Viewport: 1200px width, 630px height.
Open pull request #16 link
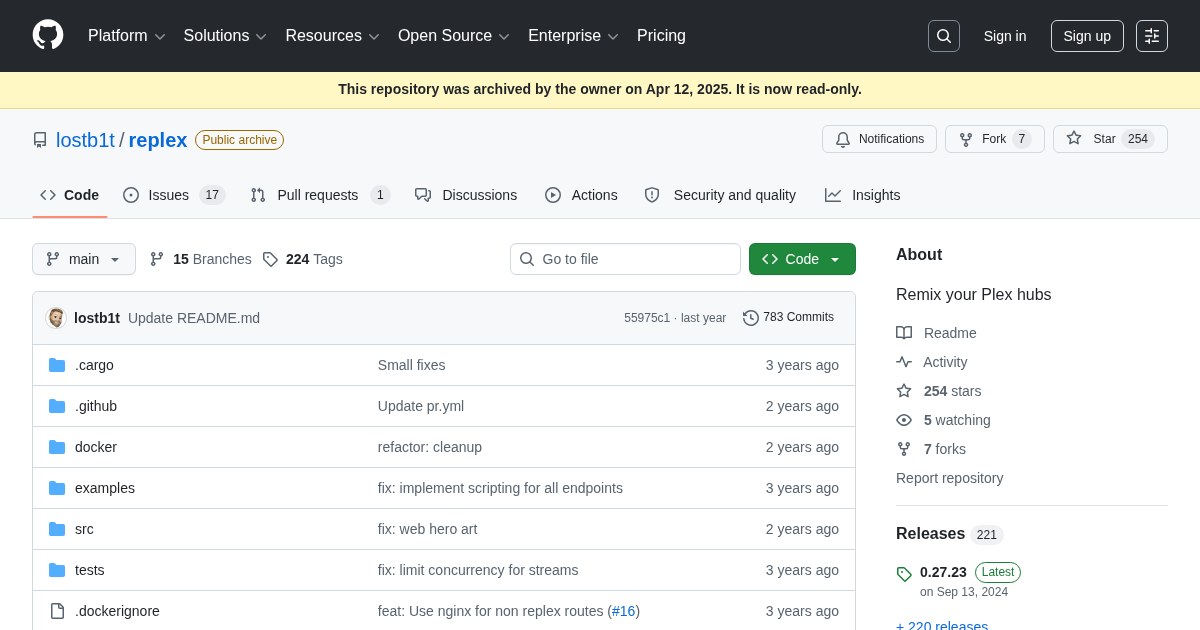[624, 611]
